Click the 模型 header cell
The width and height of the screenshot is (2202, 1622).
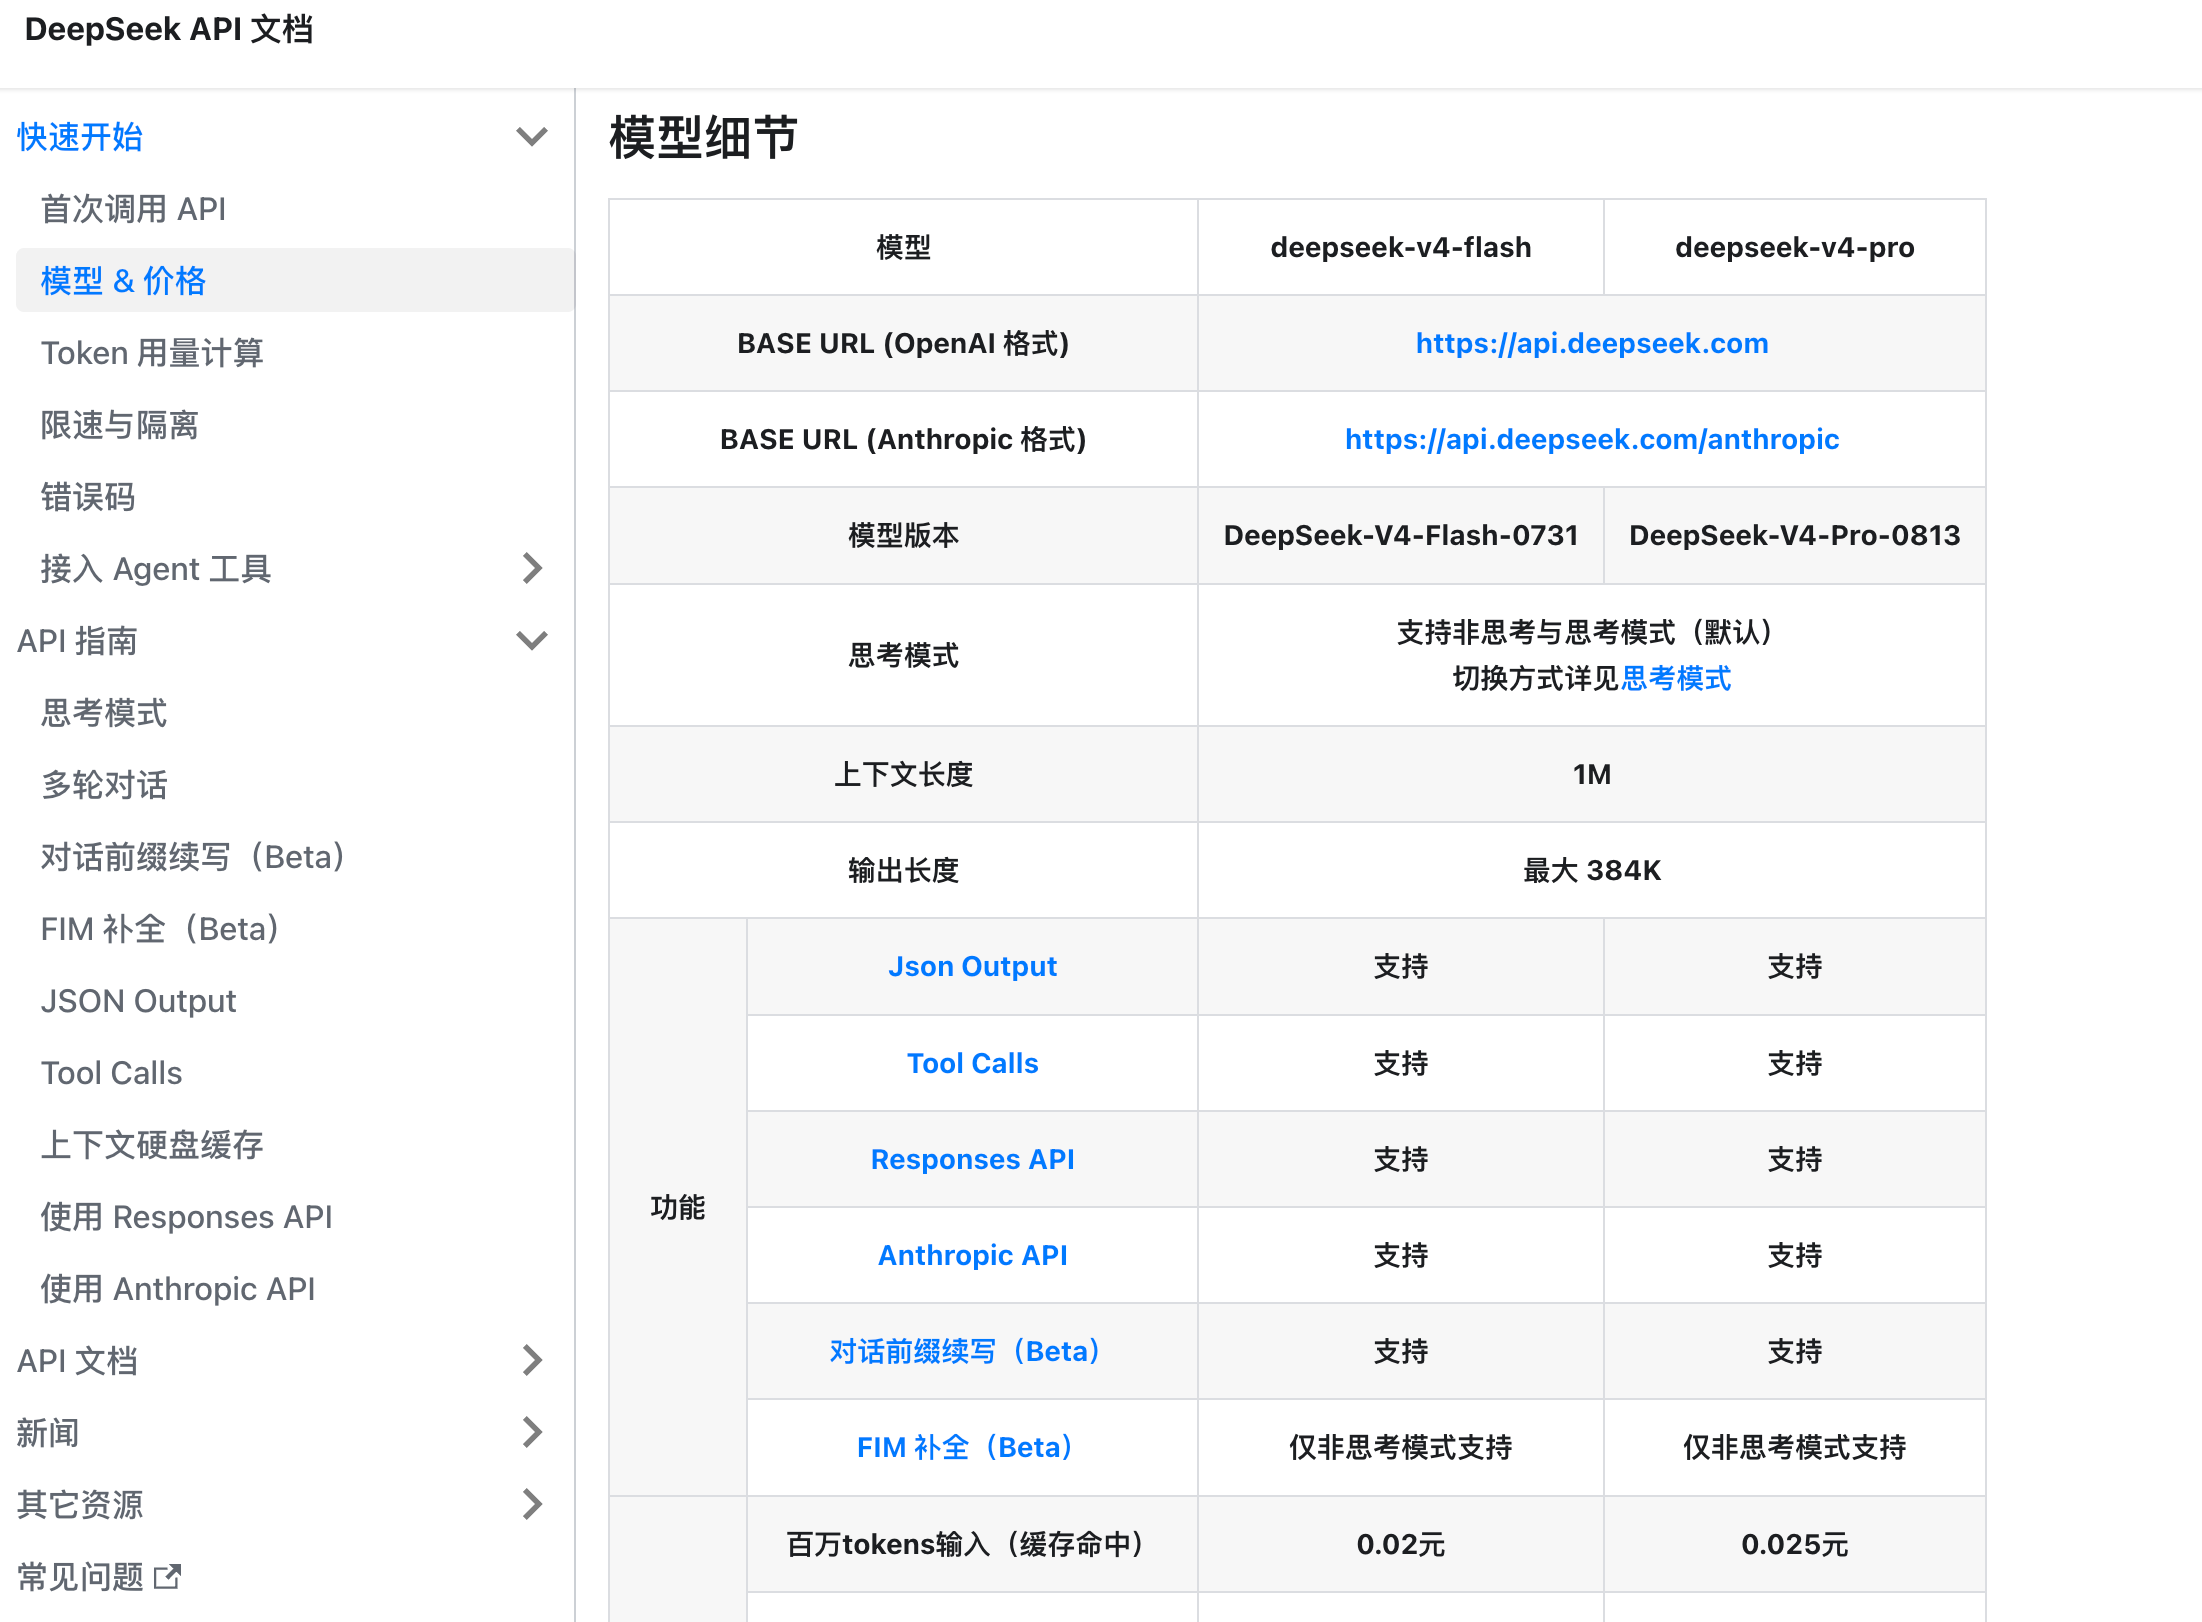[x=903, y=247]
